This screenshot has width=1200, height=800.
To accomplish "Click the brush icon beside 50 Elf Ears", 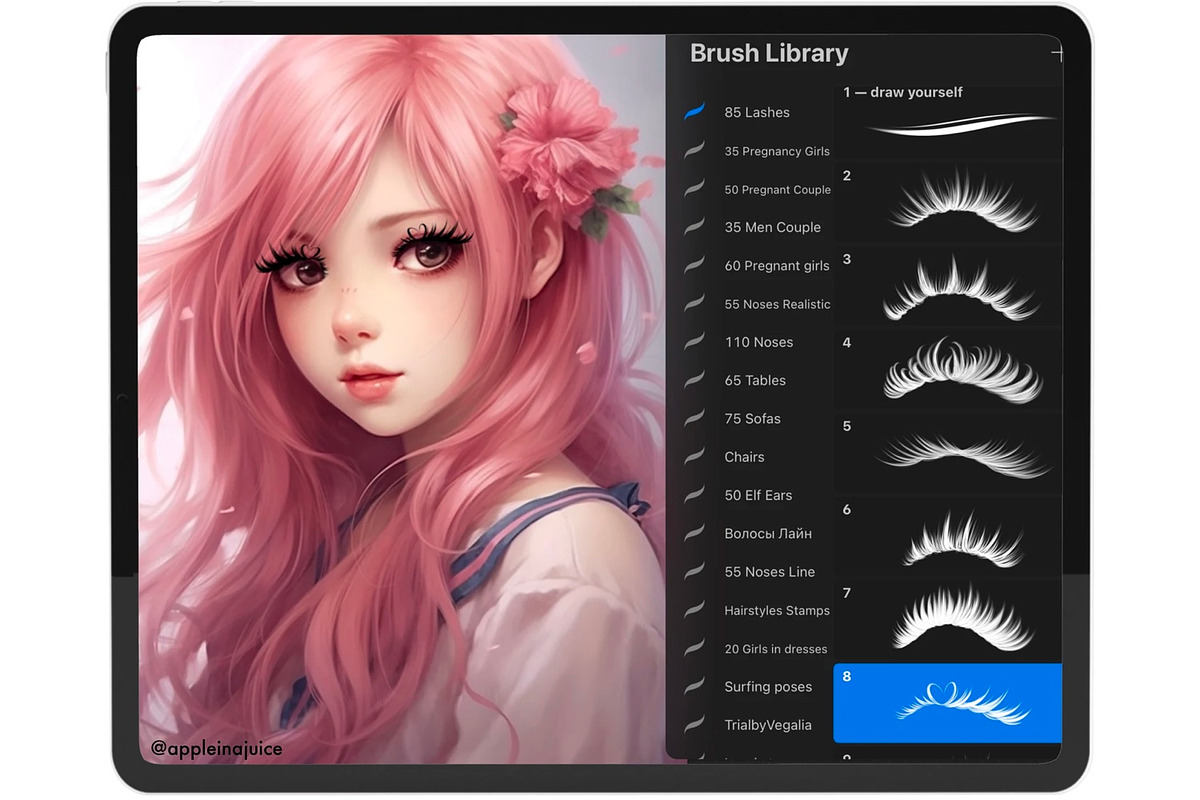I will tap(694, 495).
